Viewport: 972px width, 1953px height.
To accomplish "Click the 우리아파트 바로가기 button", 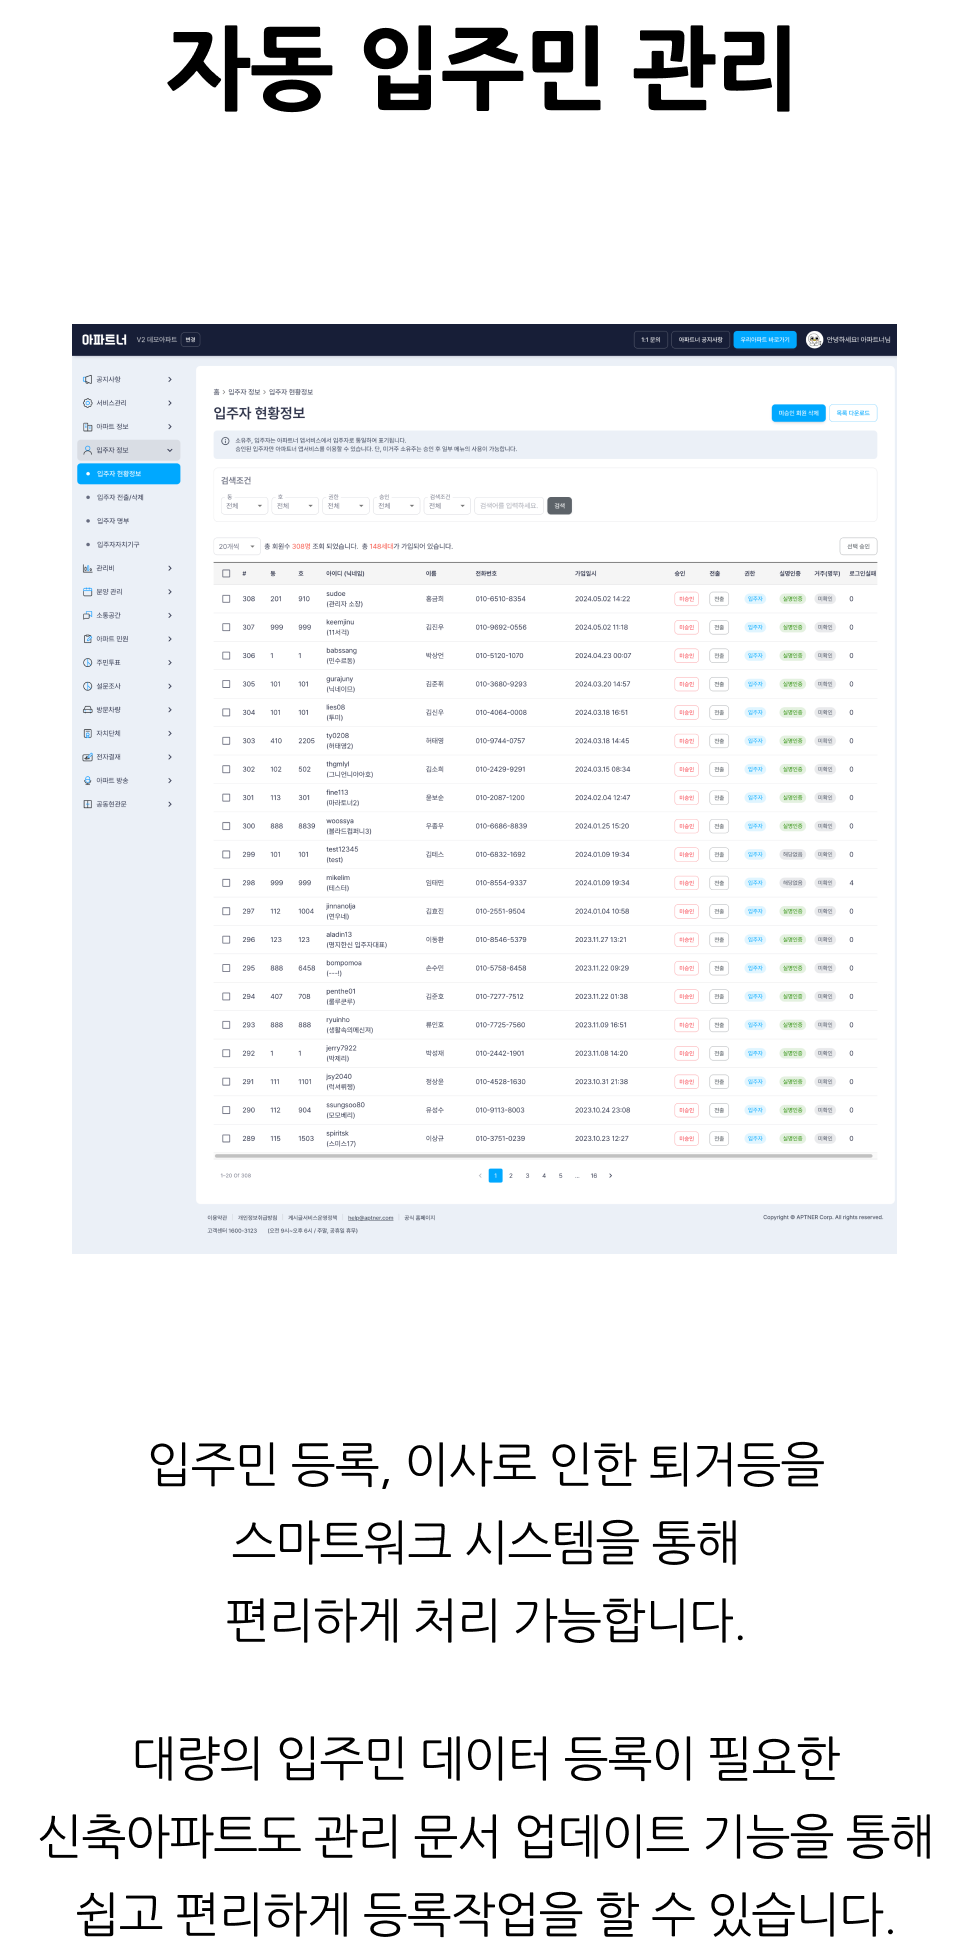I will click(765, 340).
